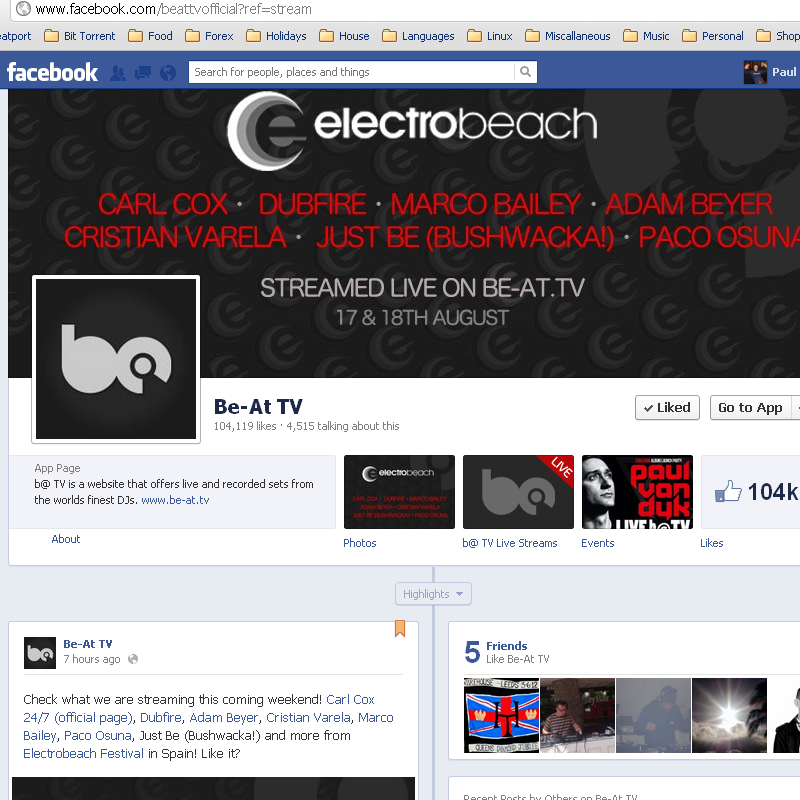The width and height of the screenshot is (800, 800).
Task: Click Paul's profile picture in header
Action: [x=755, y=72]
